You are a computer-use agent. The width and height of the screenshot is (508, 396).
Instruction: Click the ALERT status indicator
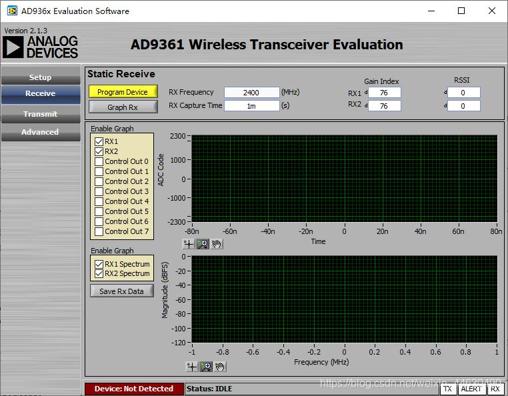coord(471,389)
